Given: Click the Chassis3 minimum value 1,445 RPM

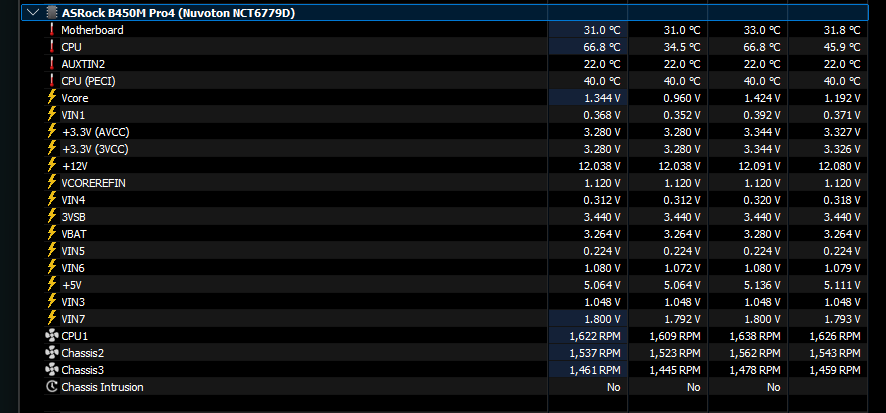Looking at the screenshot, I should [x=676, y=370].
